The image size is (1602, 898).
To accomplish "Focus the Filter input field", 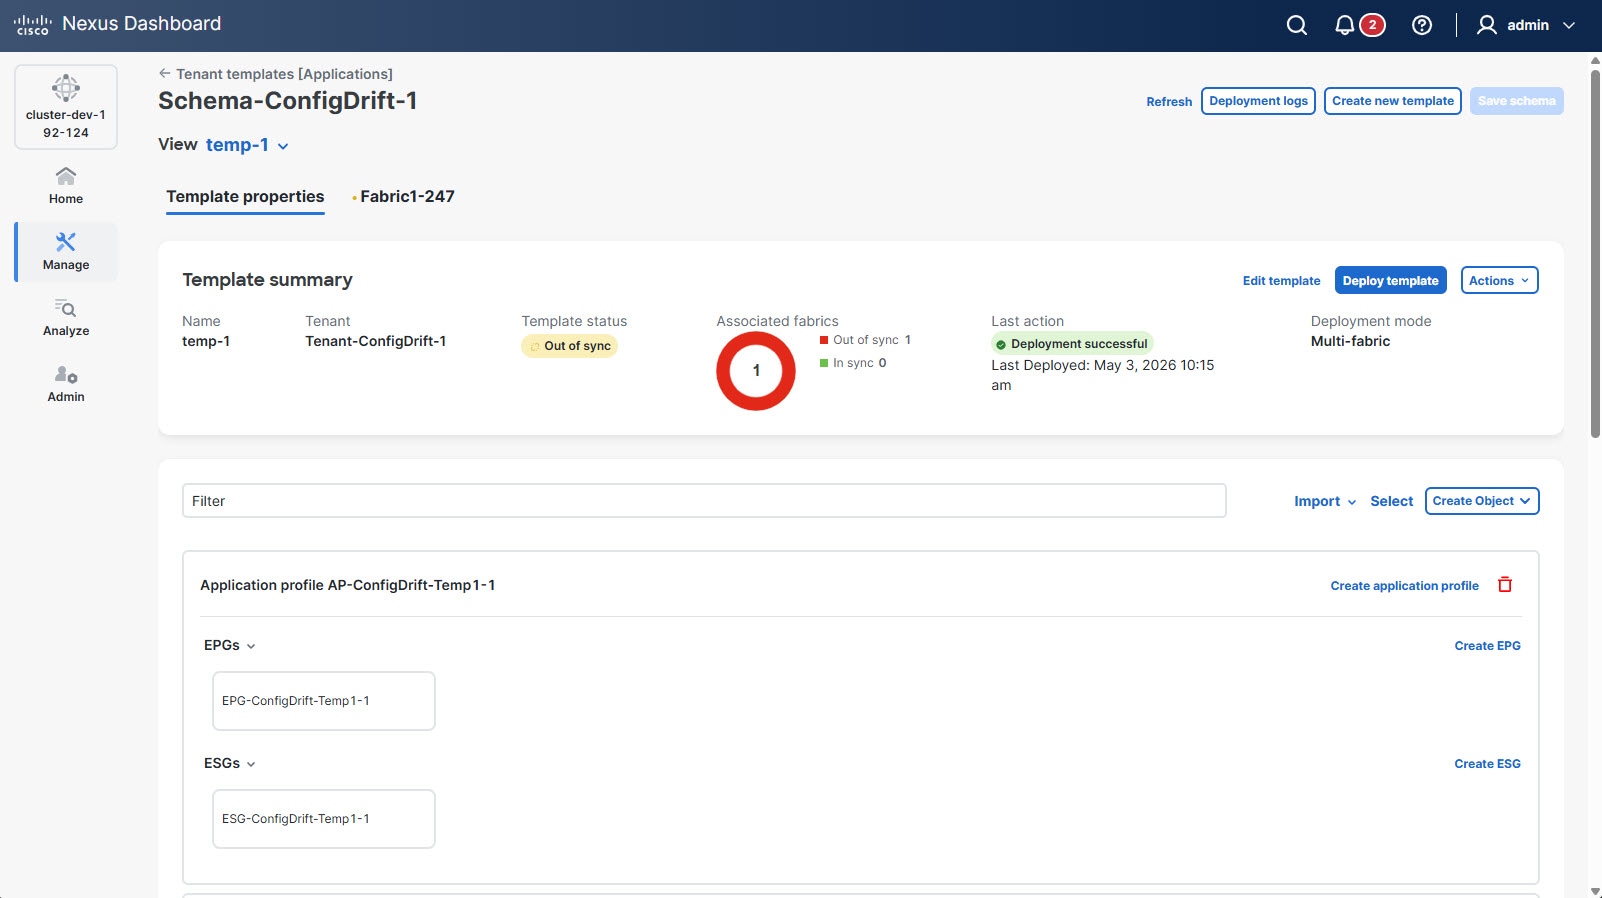I will [x=704, y=501].
